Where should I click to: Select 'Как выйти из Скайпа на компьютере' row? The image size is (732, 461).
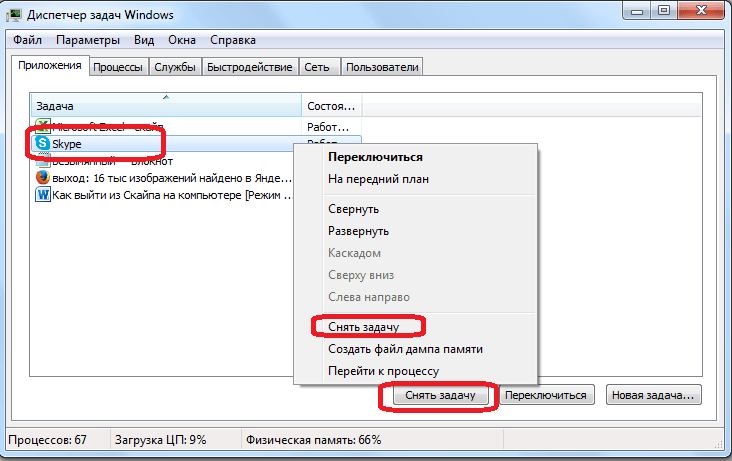pyautogui.click(x=163, y=195)
